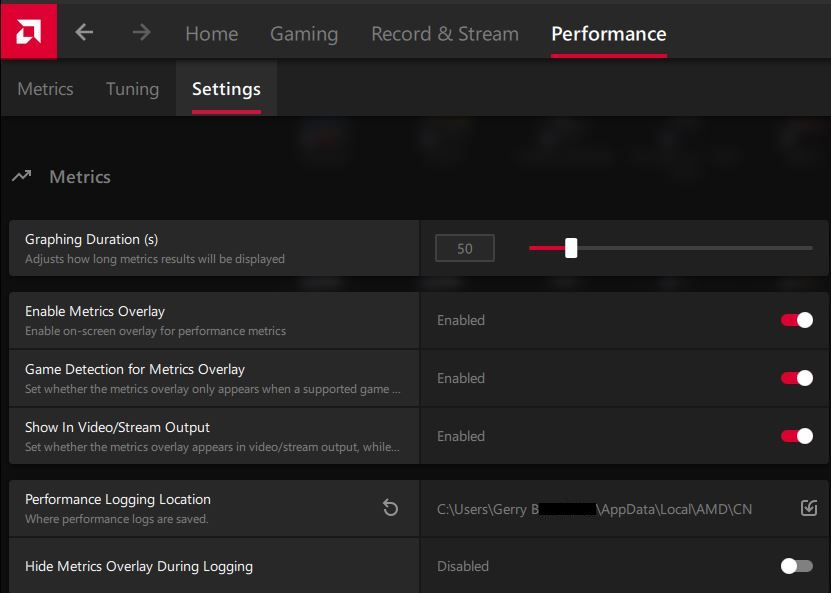Navigate back using the left arrow icon
Viewport: 831px width, 593px height.
84,31
